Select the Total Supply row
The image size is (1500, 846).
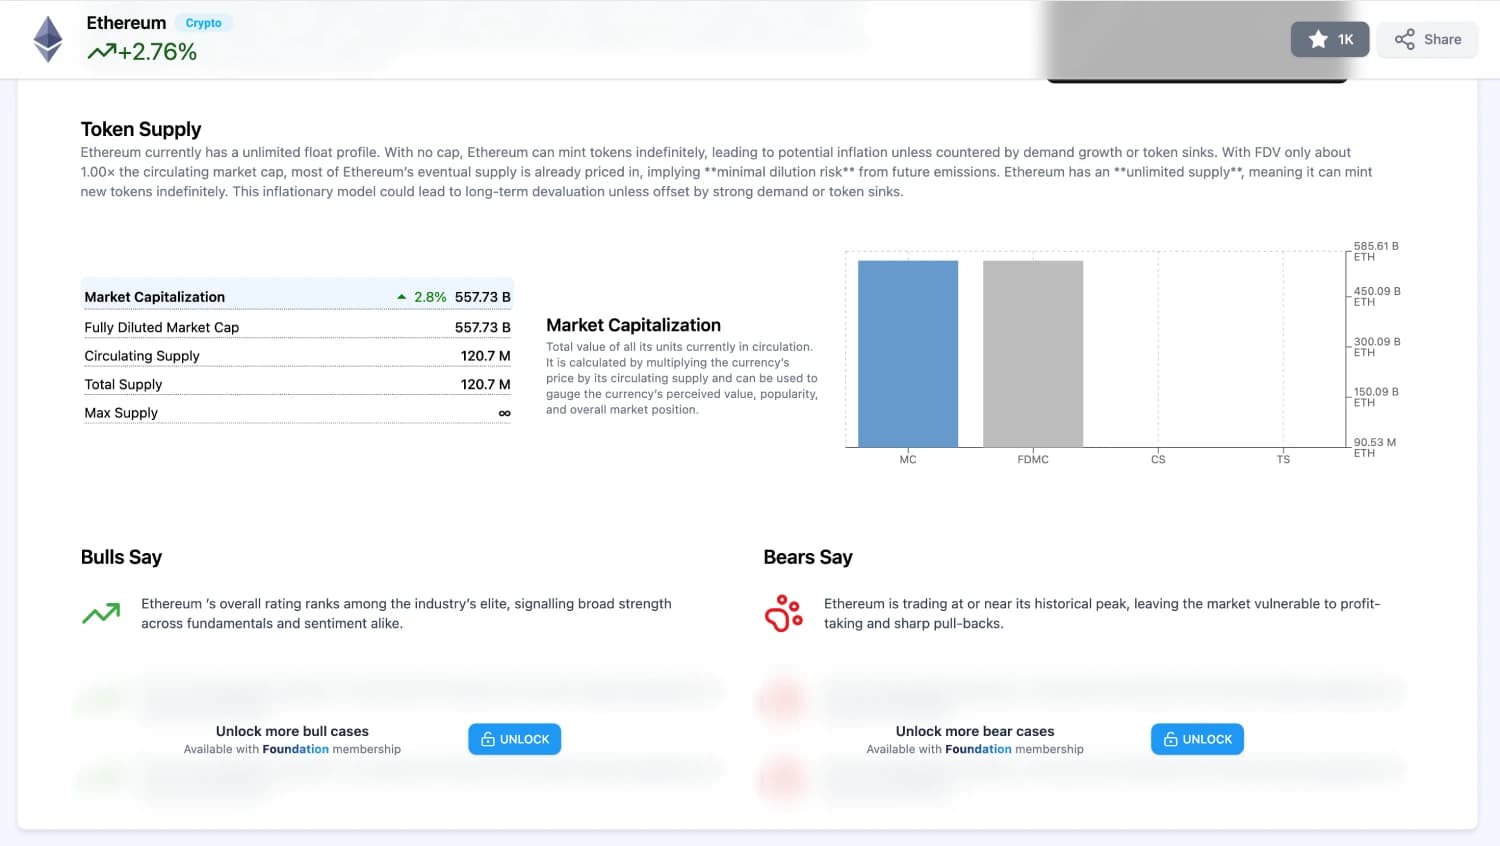[296, 384]
